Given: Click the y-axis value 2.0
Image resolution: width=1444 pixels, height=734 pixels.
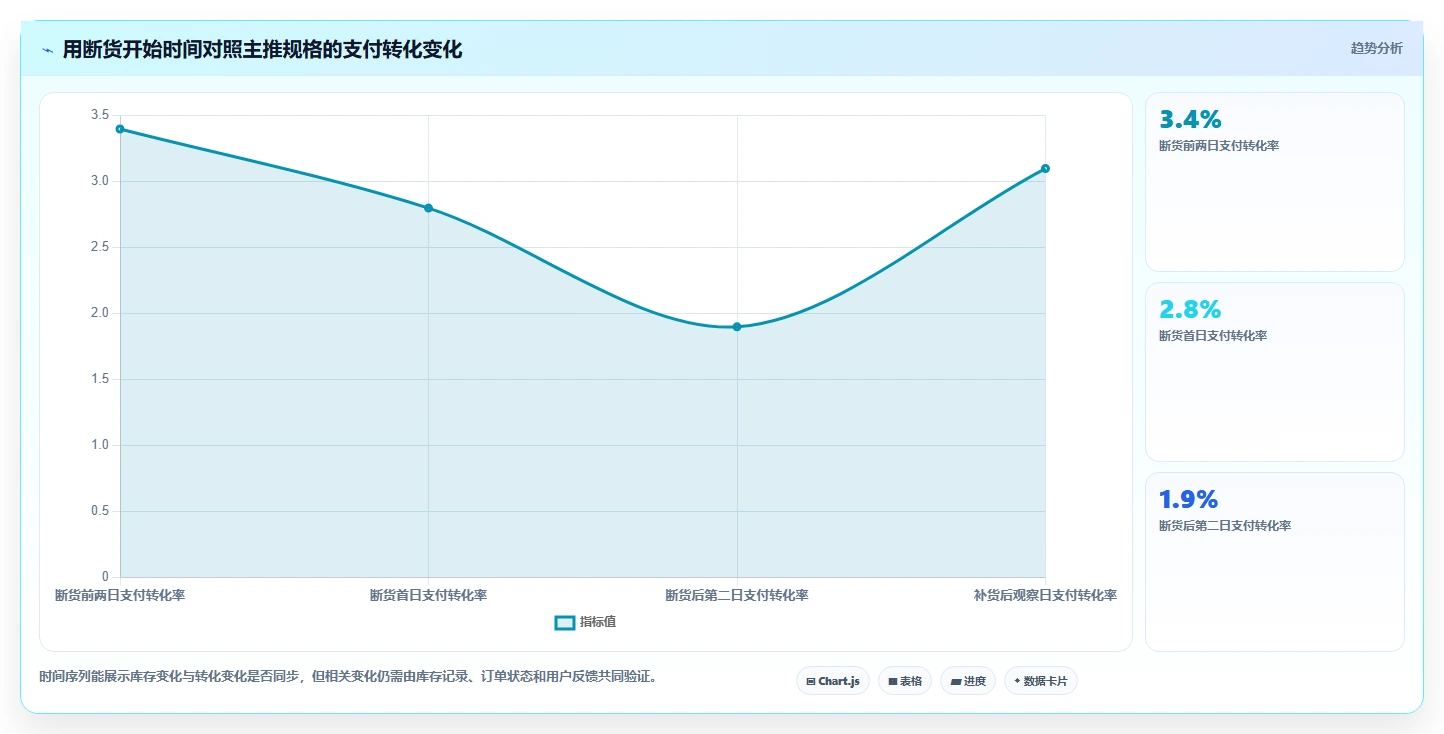Looking at the screenshot, I should (x=100, y=313).
